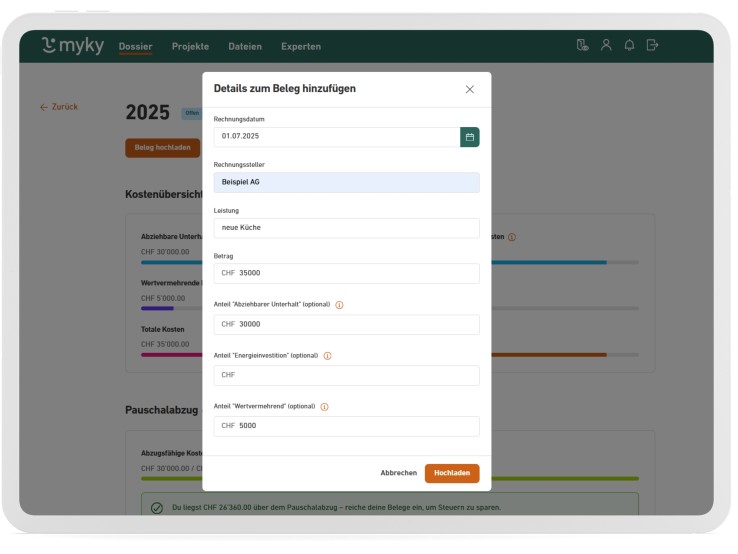Click the Betrag amount field
Image resolution: width=738 pixels, height=554 pixels.
tap(346, 273)
